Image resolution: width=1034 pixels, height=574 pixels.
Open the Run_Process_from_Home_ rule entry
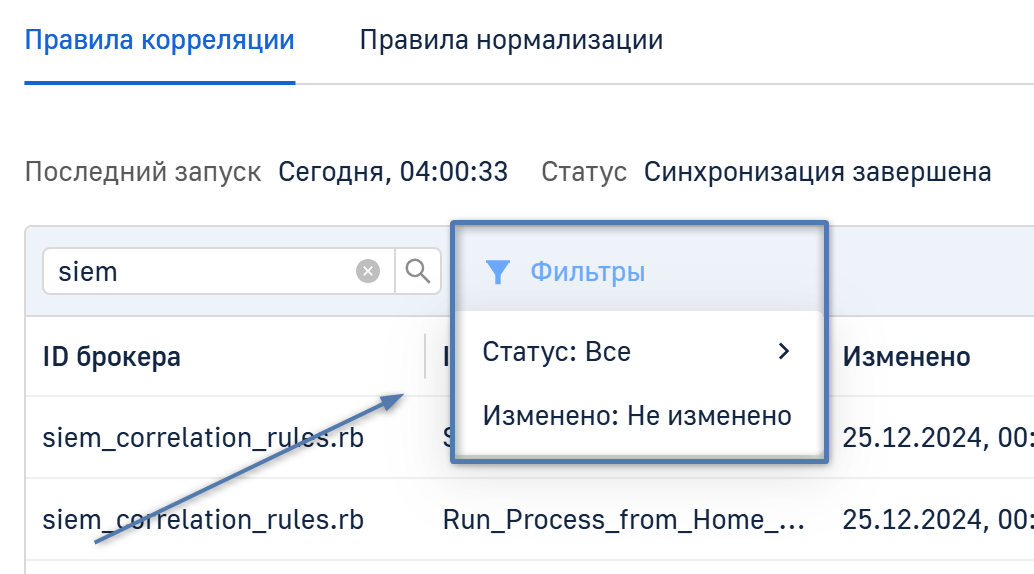(x=623, y=520)
